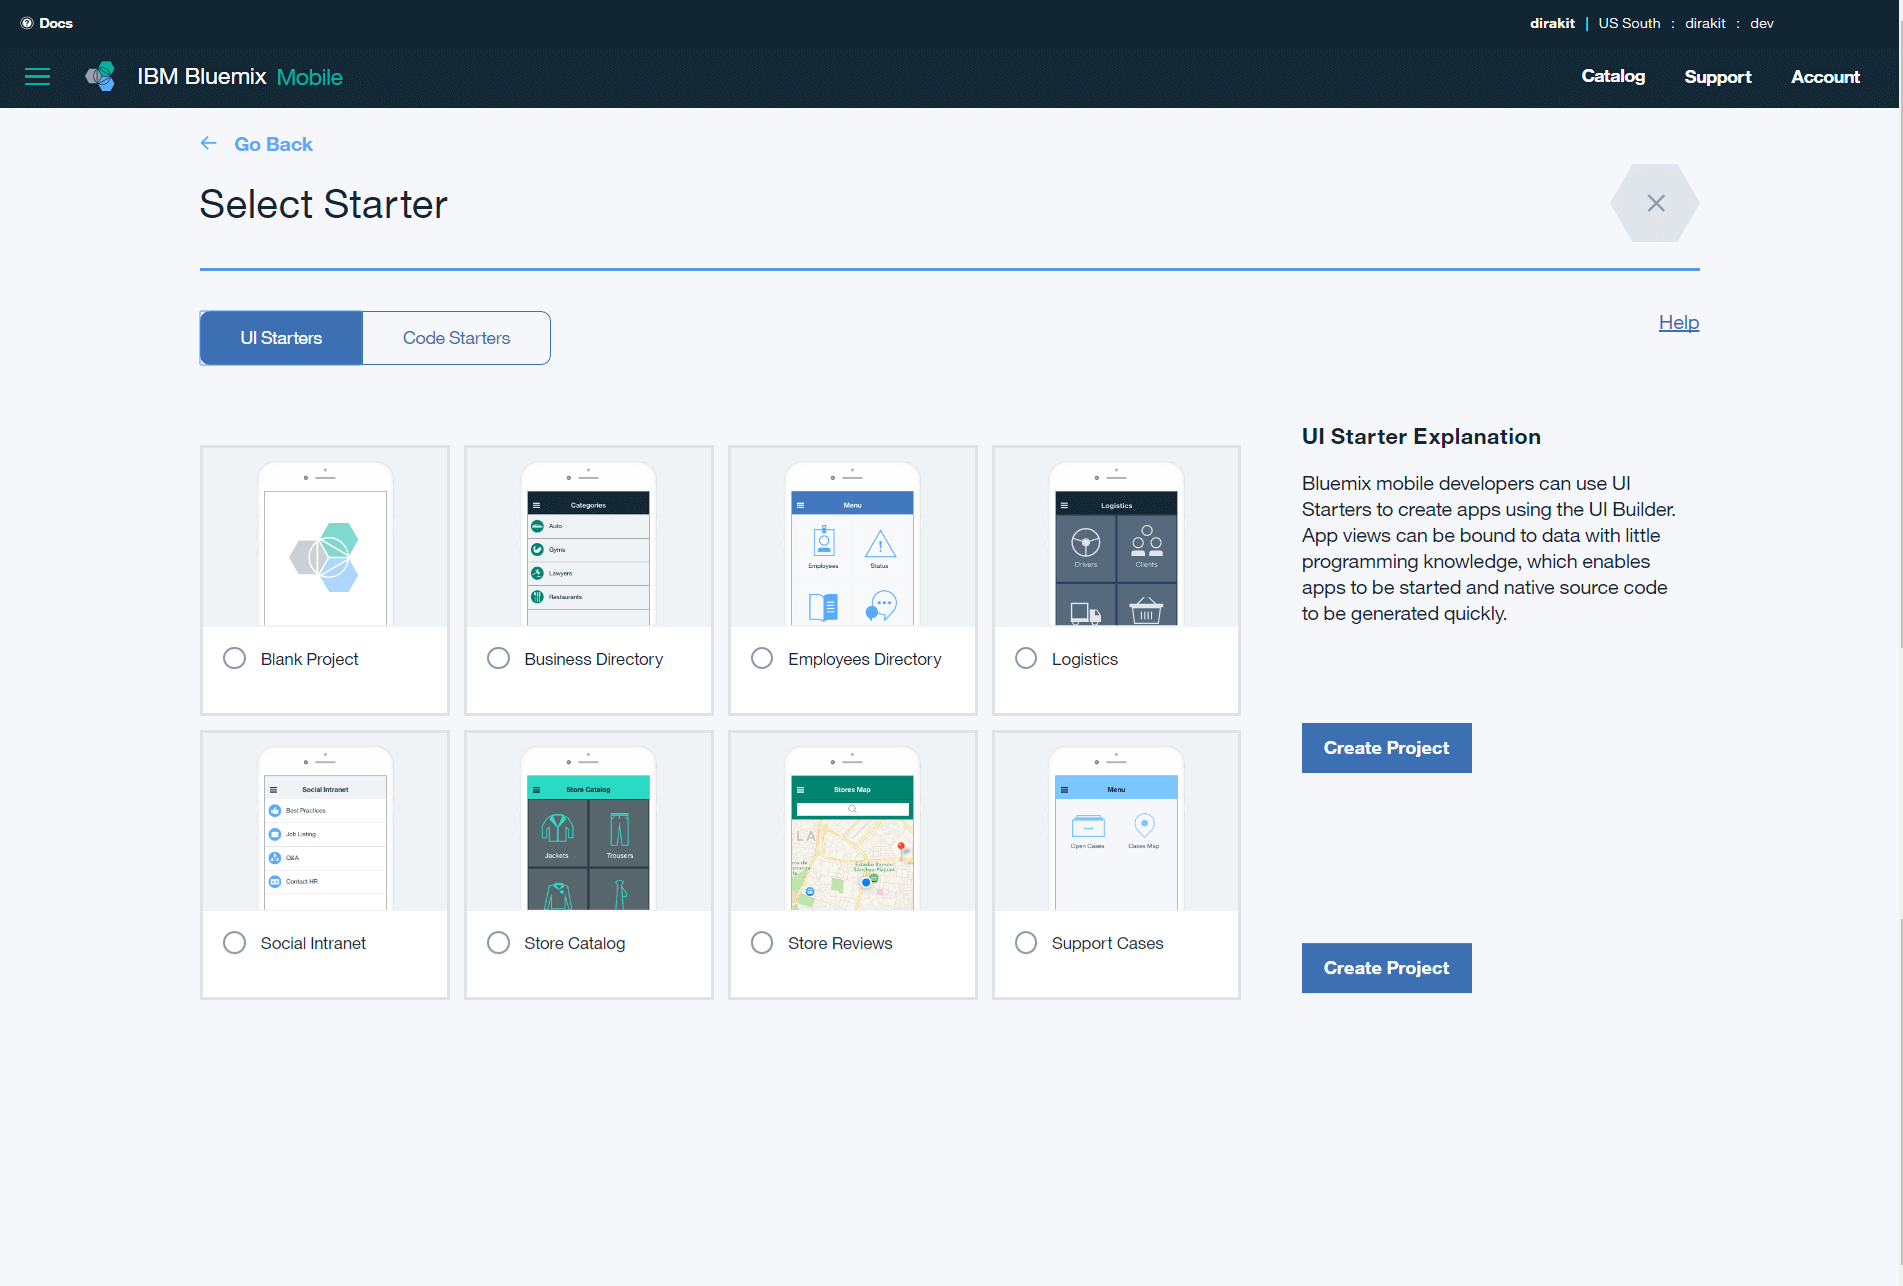The height and width of the screenshot is (1286, 1903).
Task: Open the Help link
Action: (1679, 322)
